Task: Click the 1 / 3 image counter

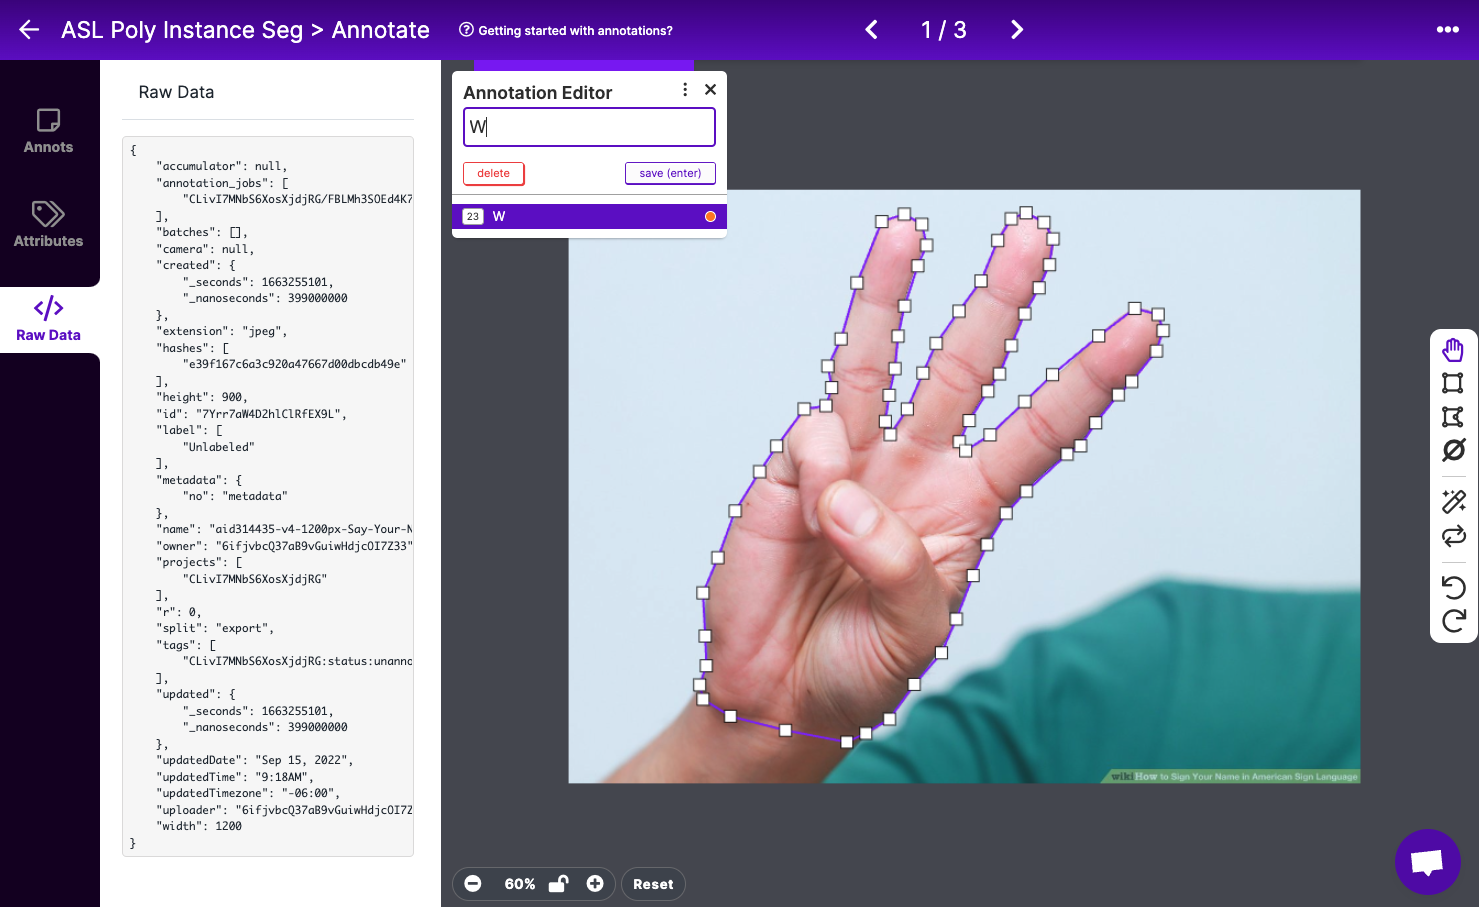Action: (x=944, y=30)
